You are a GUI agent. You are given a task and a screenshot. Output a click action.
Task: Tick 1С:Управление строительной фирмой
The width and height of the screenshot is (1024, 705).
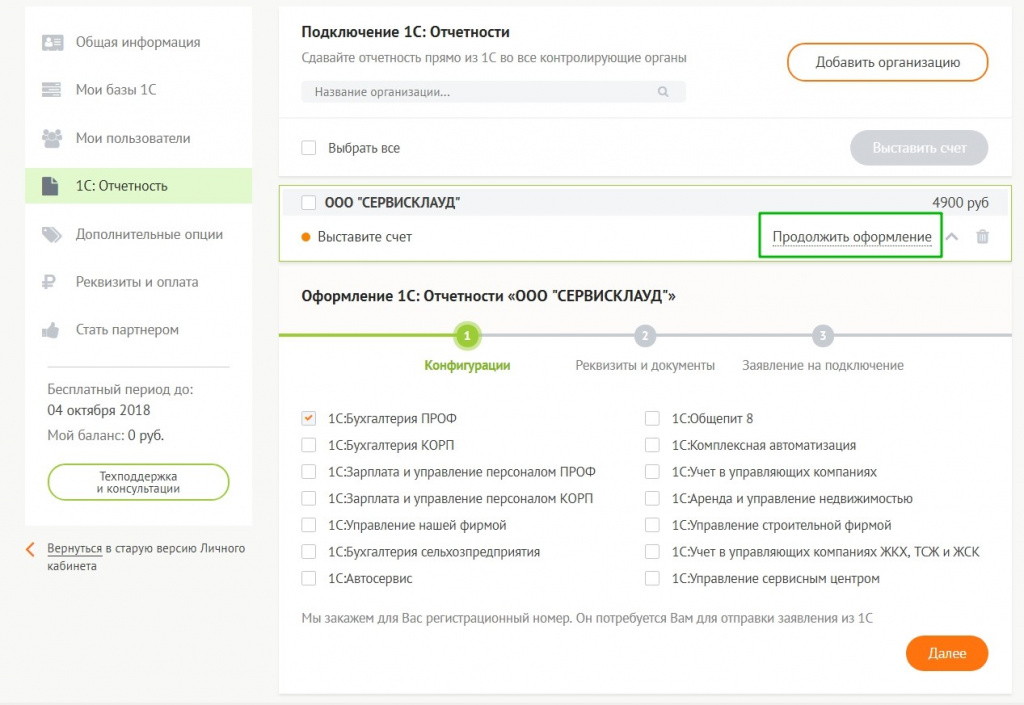click(652, 525)
